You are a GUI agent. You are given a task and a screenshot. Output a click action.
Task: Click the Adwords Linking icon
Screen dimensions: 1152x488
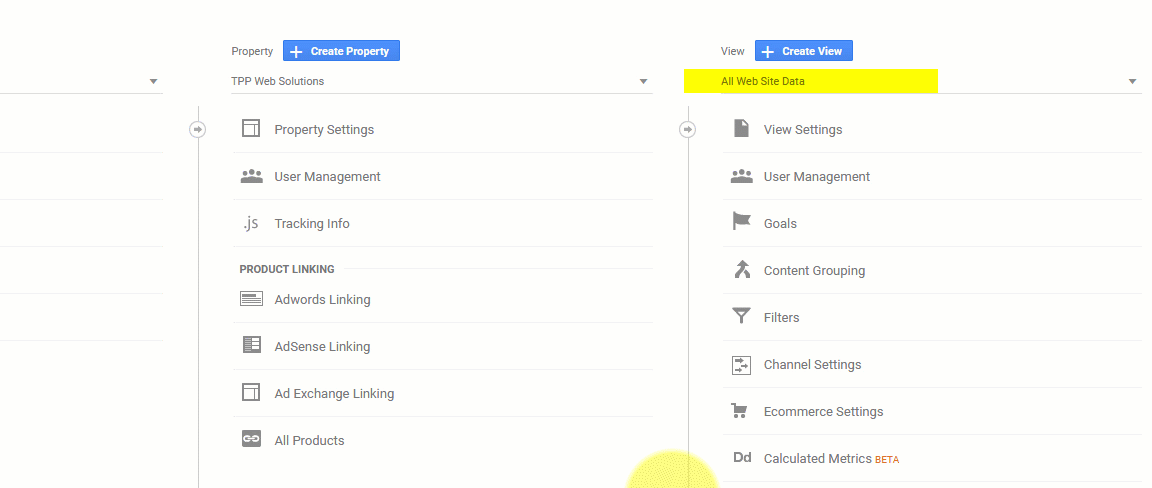coord(251,299)
